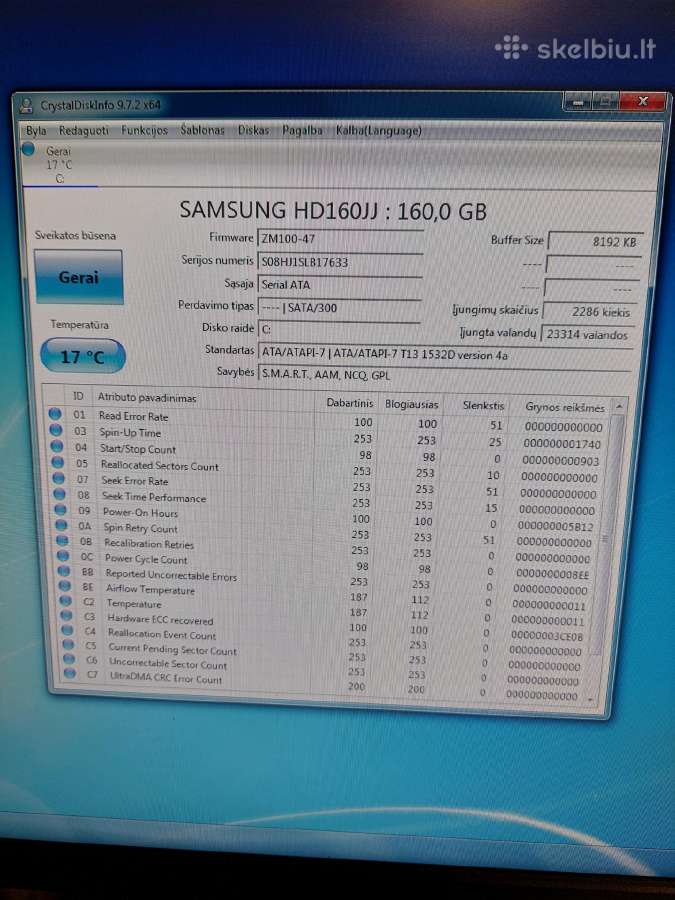The image size is (675, 900).
Task: Click the ID column header
Action: tap(78, 396)
